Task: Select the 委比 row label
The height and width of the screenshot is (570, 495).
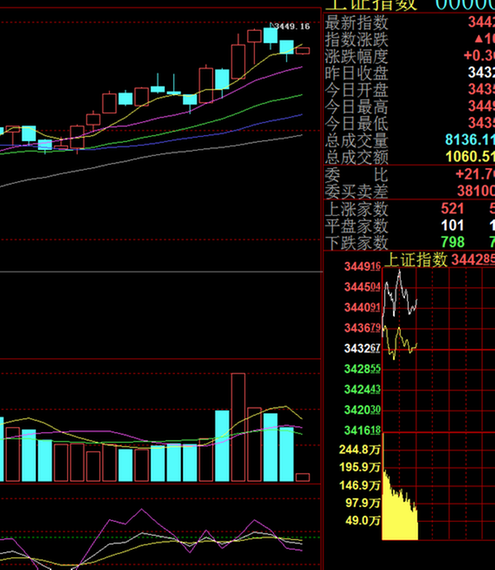Action: coord(357,175)
